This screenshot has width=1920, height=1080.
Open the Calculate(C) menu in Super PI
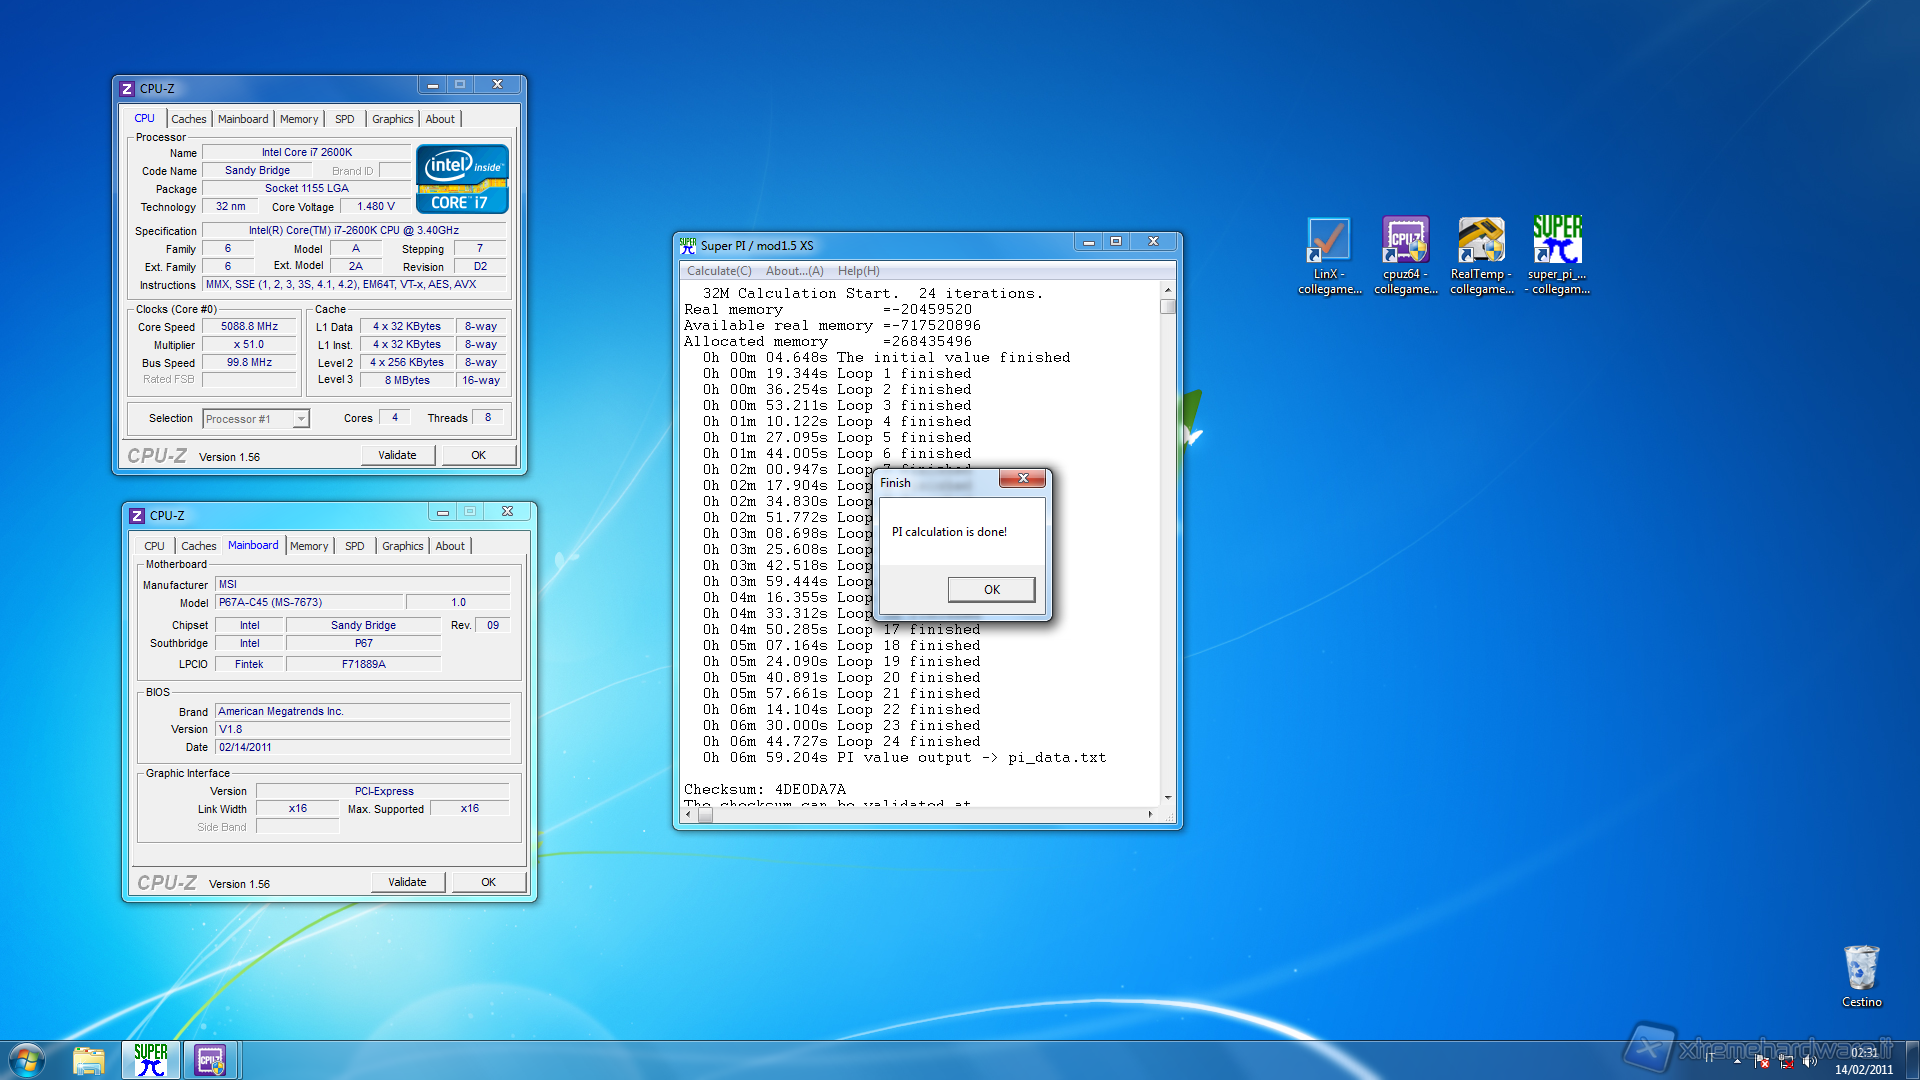pos(719,271)
